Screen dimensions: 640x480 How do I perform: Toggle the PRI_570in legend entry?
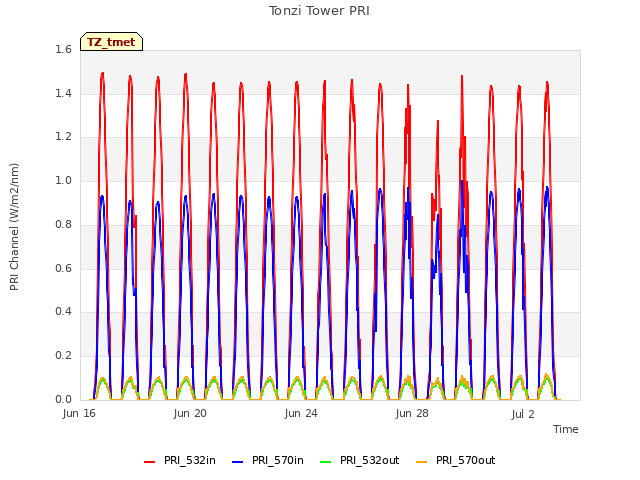[x=268, y=461]
